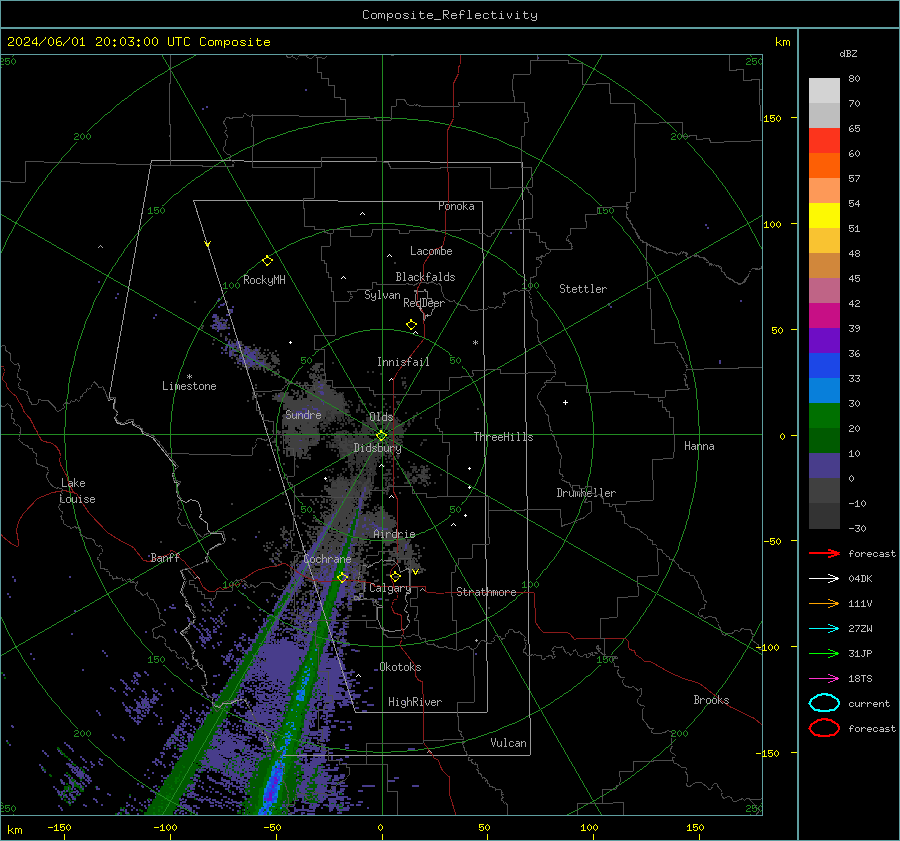900x841 pixels.
Task: Click the Ponoka city label
Action: (x=456, y=206)
